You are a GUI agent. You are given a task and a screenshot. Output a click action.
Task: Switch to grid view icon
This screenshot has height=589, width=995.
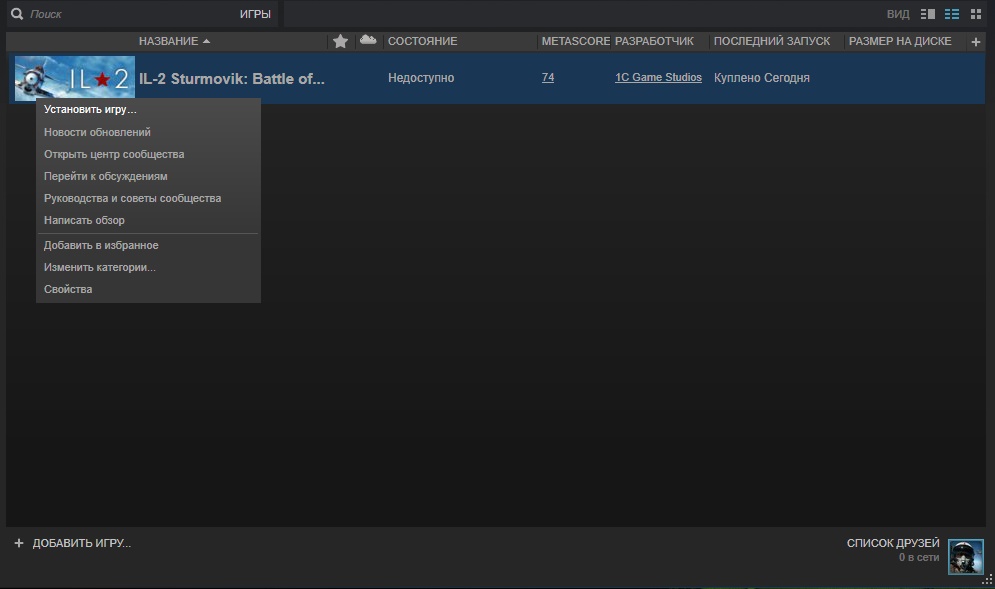(976, 14)
